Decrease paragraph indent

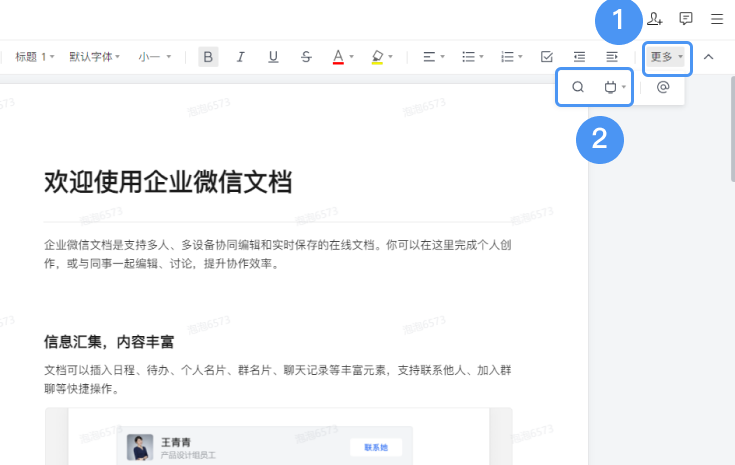coord(579,57)
